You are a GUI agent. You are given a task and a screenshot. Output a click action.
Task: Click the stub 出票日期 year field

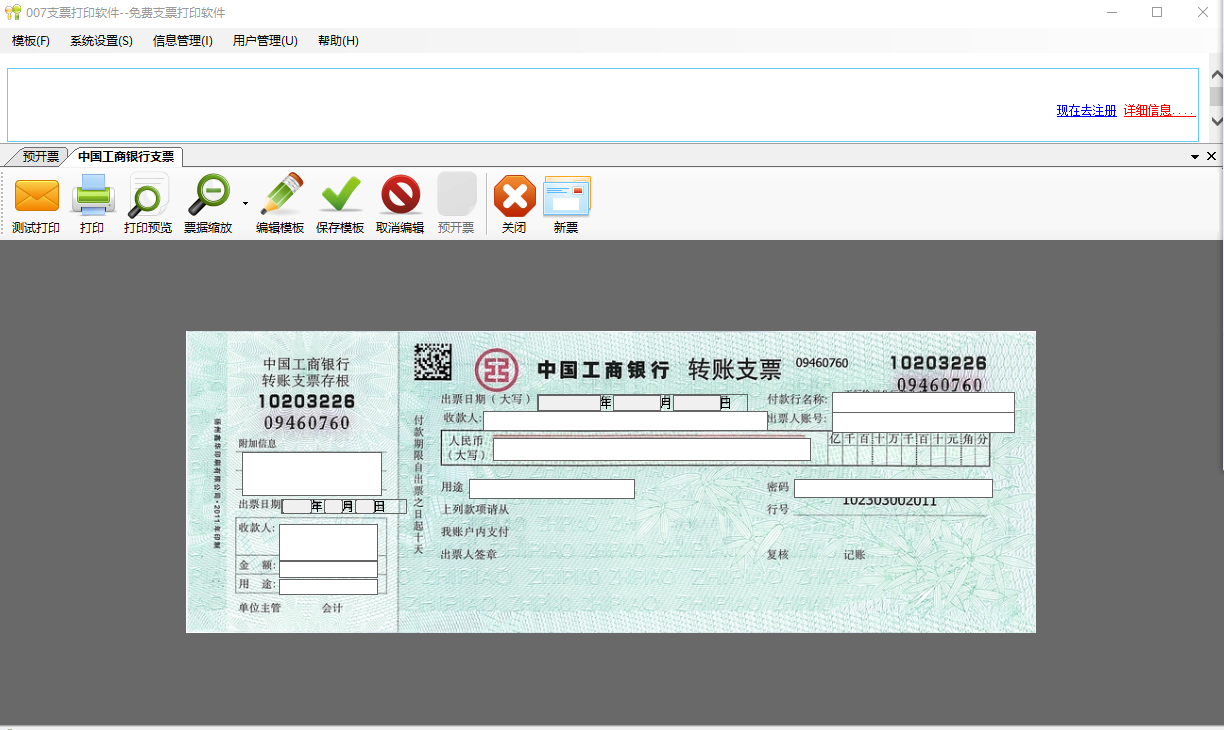[297, 506]
